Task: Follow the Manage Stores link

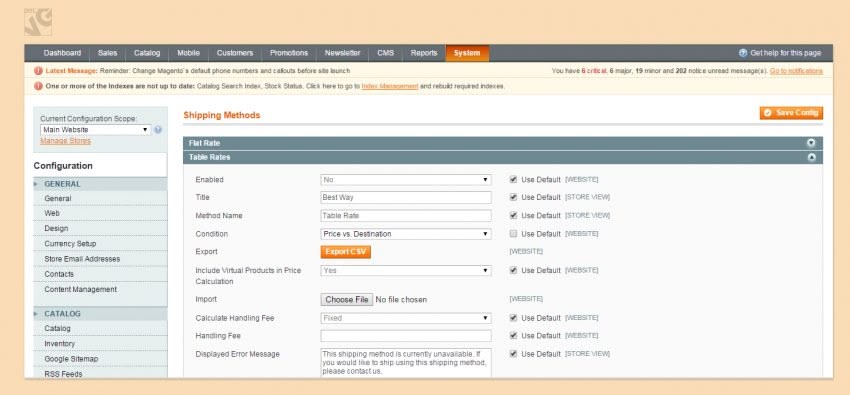Action: 66,141
